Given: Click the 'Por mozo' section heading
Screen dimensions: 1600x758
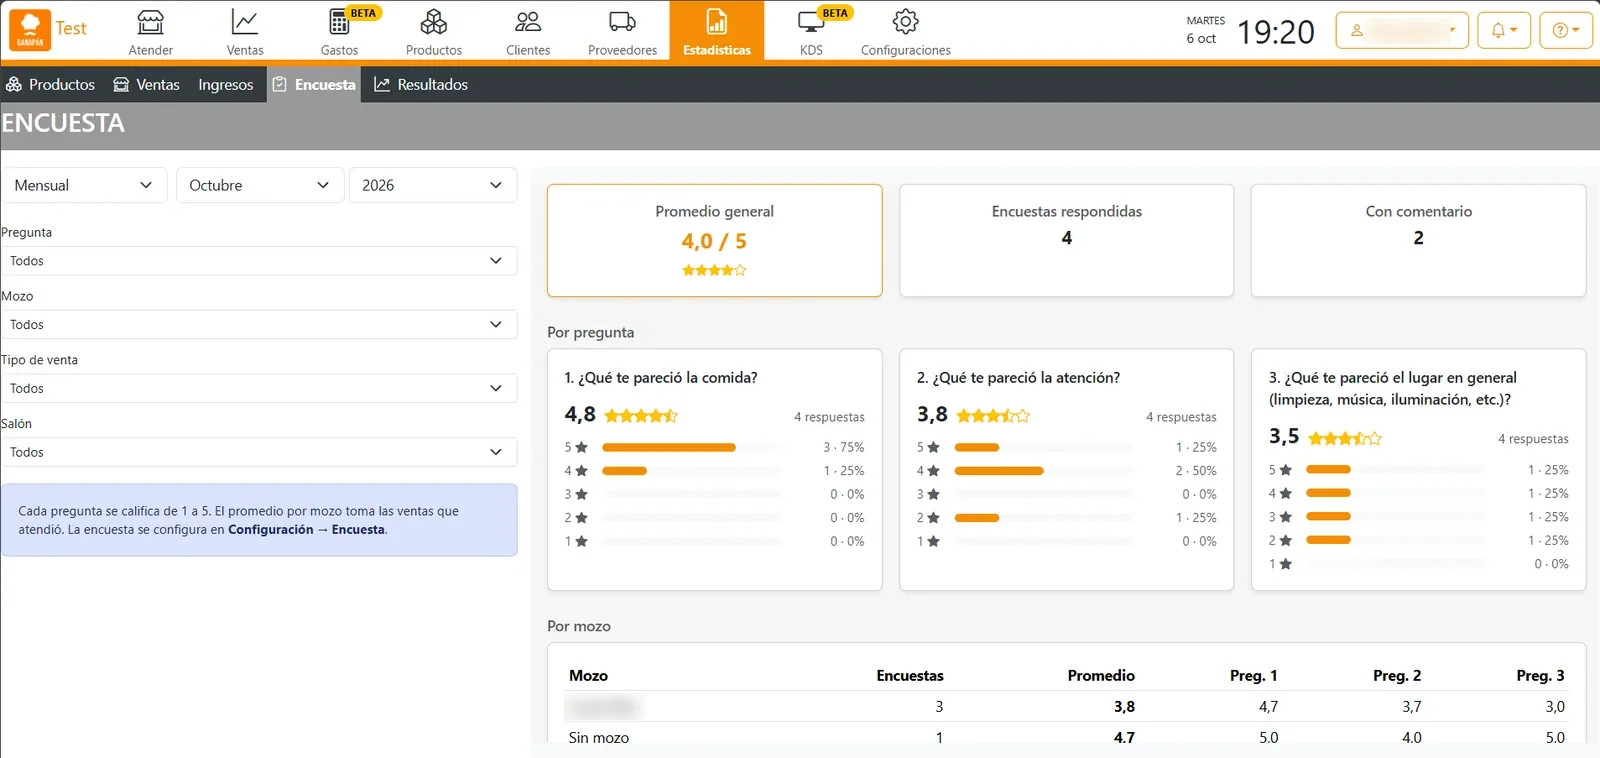Looking at the screenshot, I should 579,626.
